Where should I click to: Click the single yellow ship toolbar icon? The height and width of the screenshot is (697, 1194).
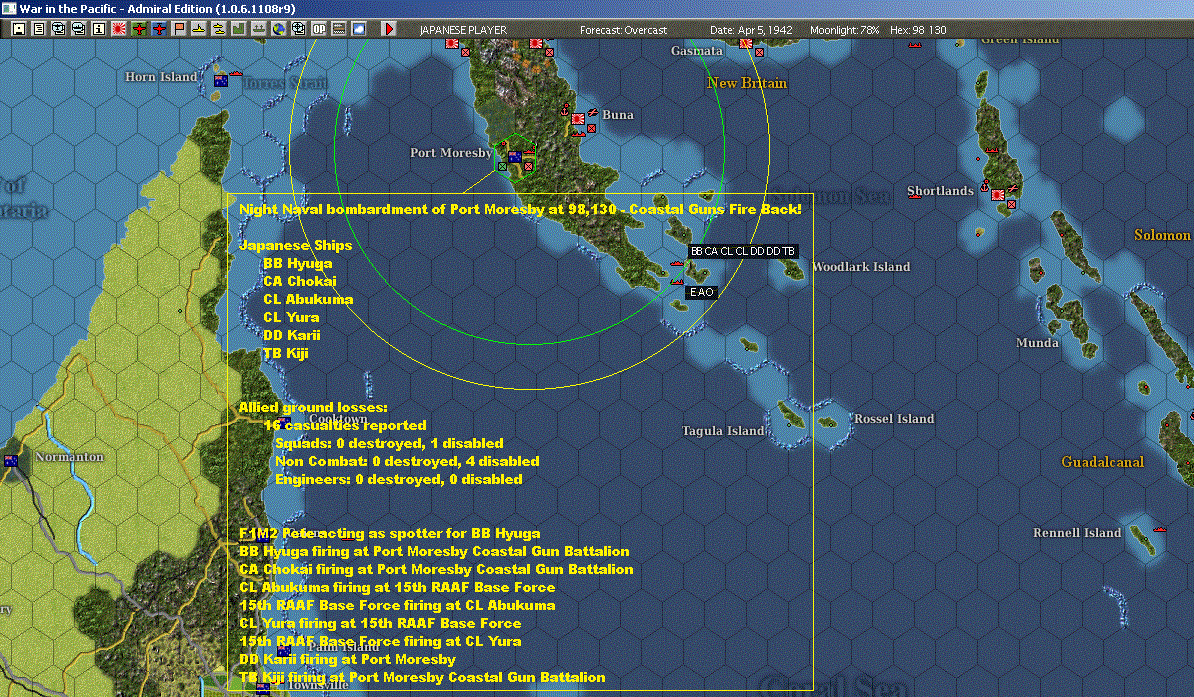tap(199, 29)
